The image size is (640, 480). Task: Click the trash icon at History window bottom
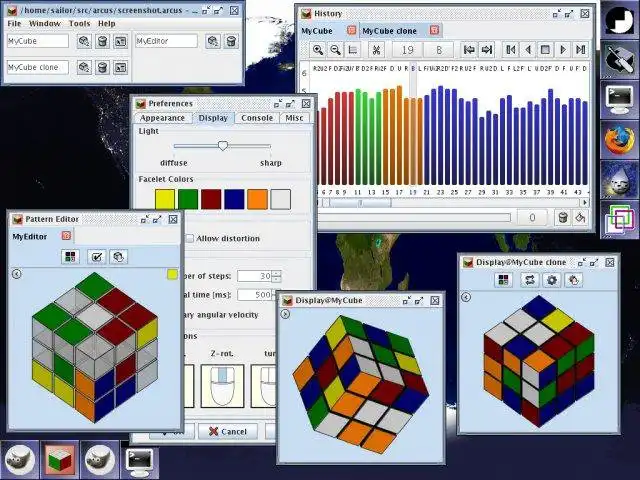[x=562, y=218]
